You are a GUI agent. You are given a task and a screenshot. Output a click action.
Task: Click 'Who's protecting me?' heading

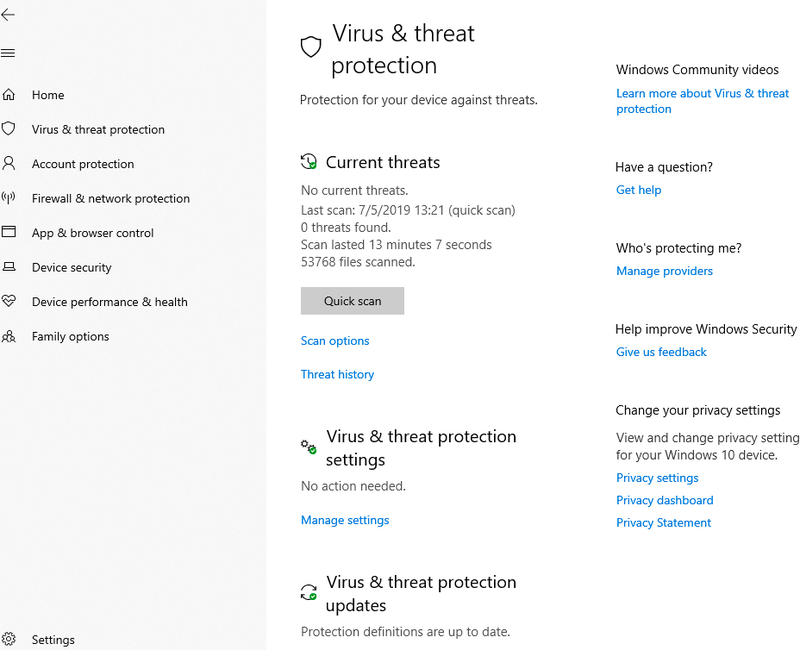click(678, 248)
